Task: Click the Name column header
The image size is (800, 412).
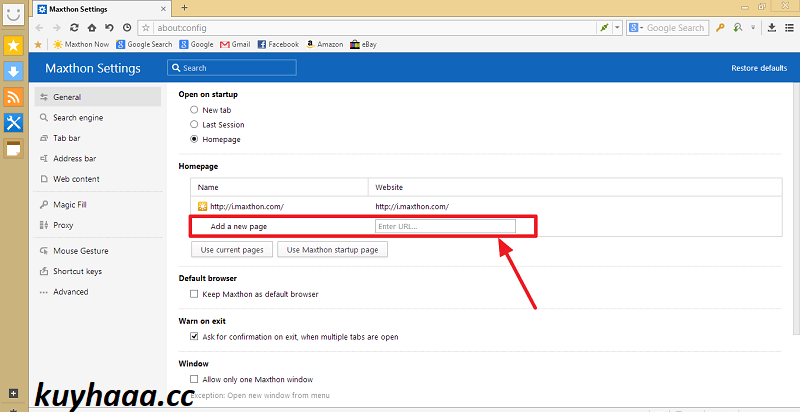Action: point(208,187)
